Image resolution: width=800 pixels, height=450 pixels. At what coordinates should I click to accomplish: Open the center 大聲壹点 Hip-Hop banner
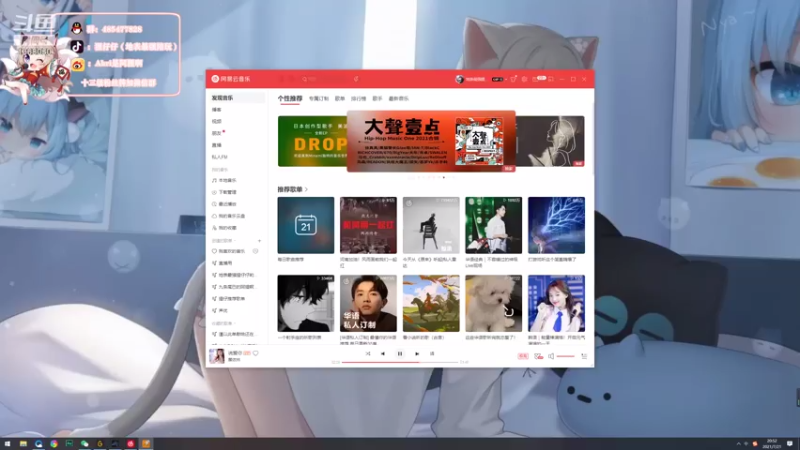click(431, 141)
